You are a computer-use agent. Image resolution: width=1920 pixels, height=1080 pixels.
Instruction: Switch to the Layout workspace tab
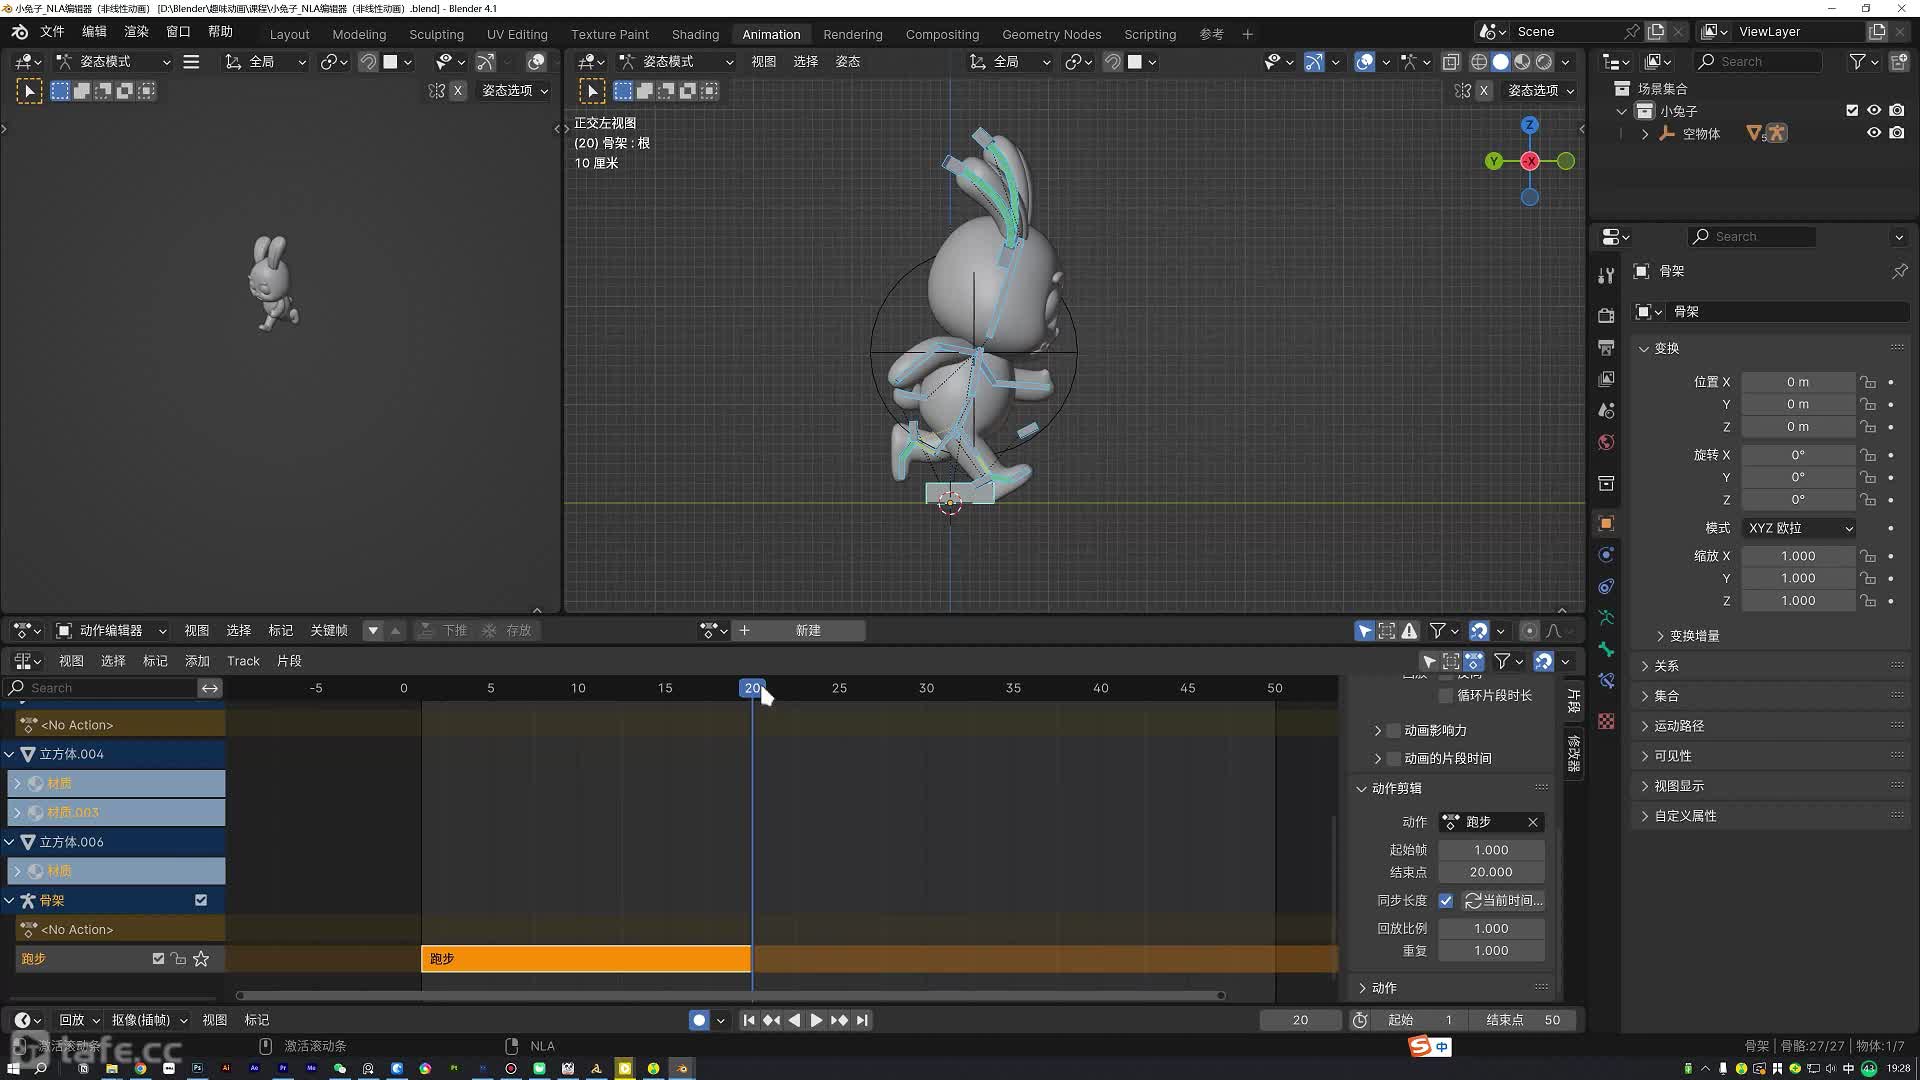point(290,34)
